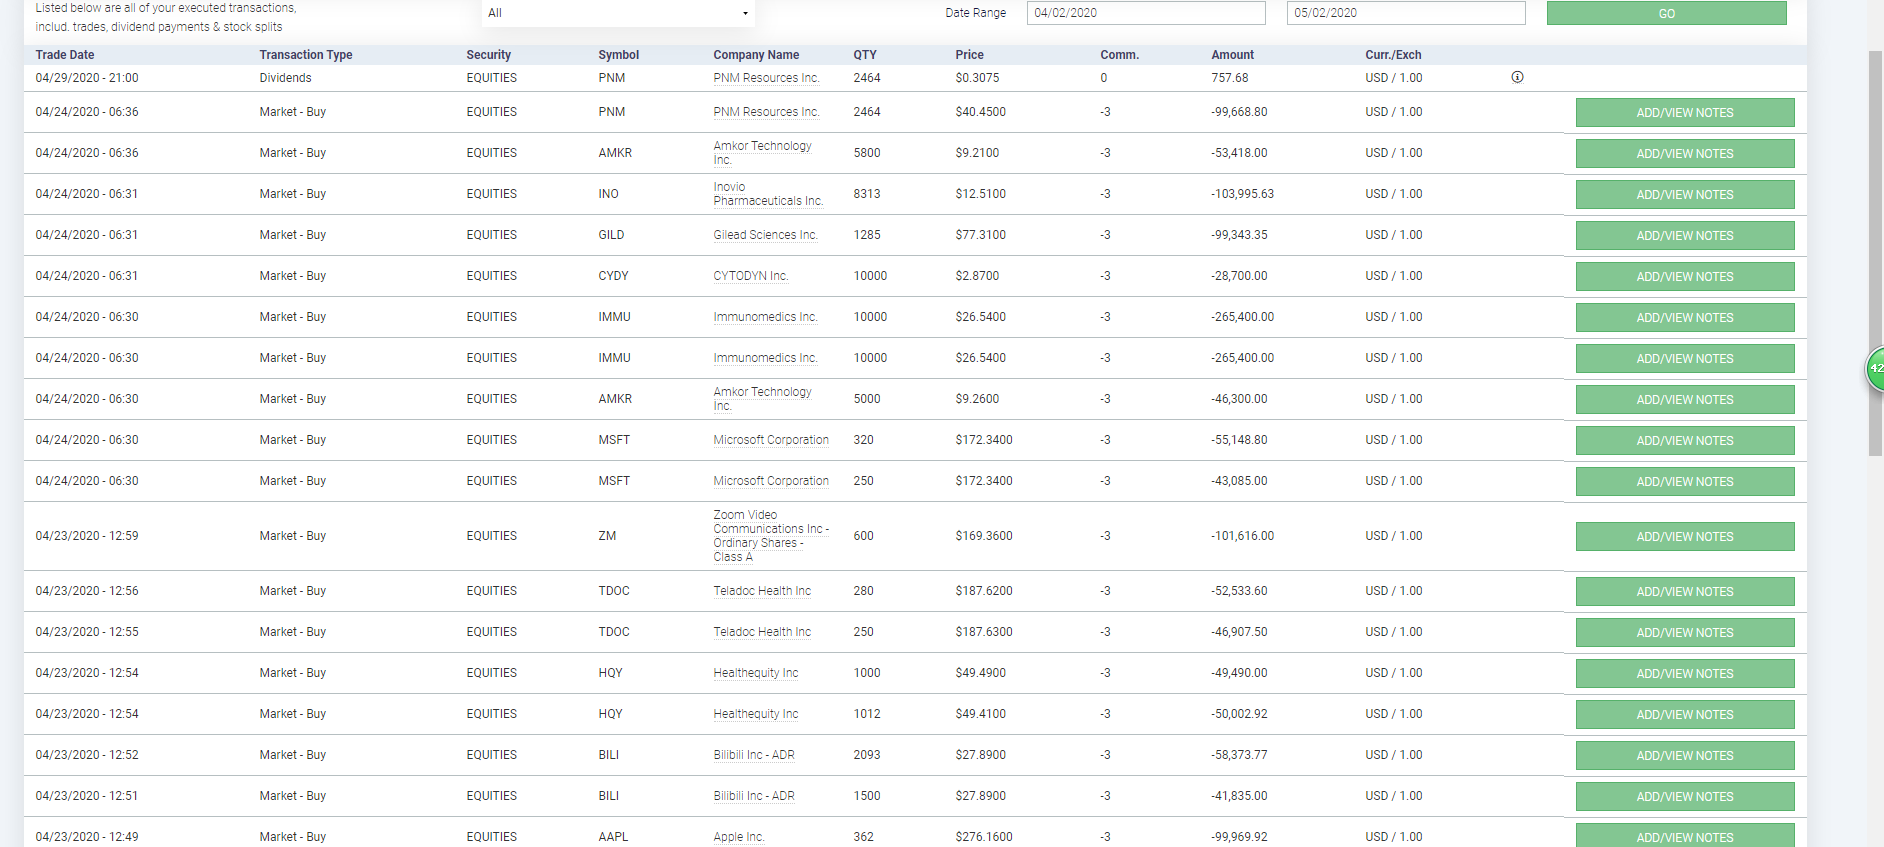This screenshot has width=1884, height=847.
Task: Click the Price column header
Action: pyautogui.click(x=969, y=55)
